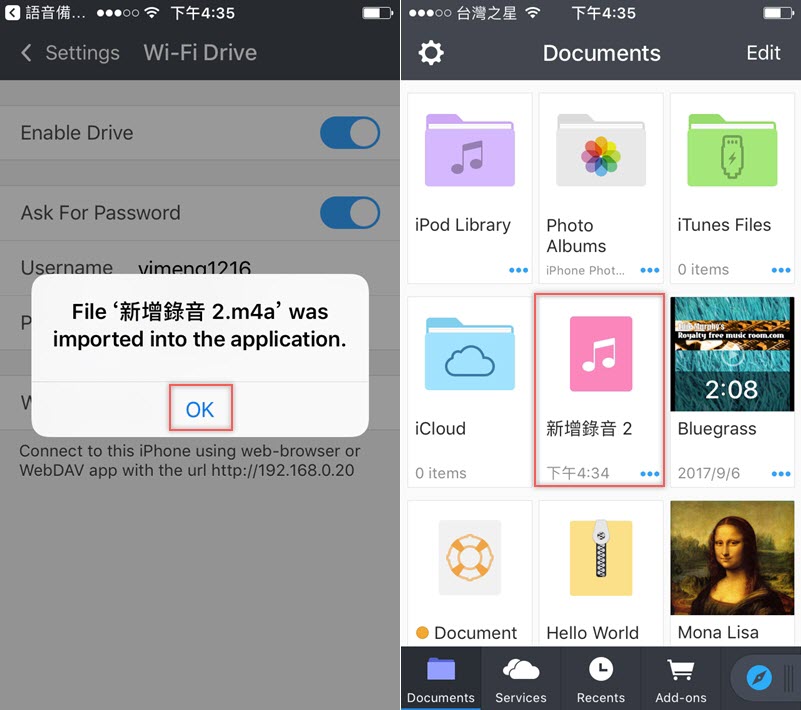This screenshot has height=710, width=801.
Task: Open the Mona Lisa image thumbnail
Action: pos(732,558)
